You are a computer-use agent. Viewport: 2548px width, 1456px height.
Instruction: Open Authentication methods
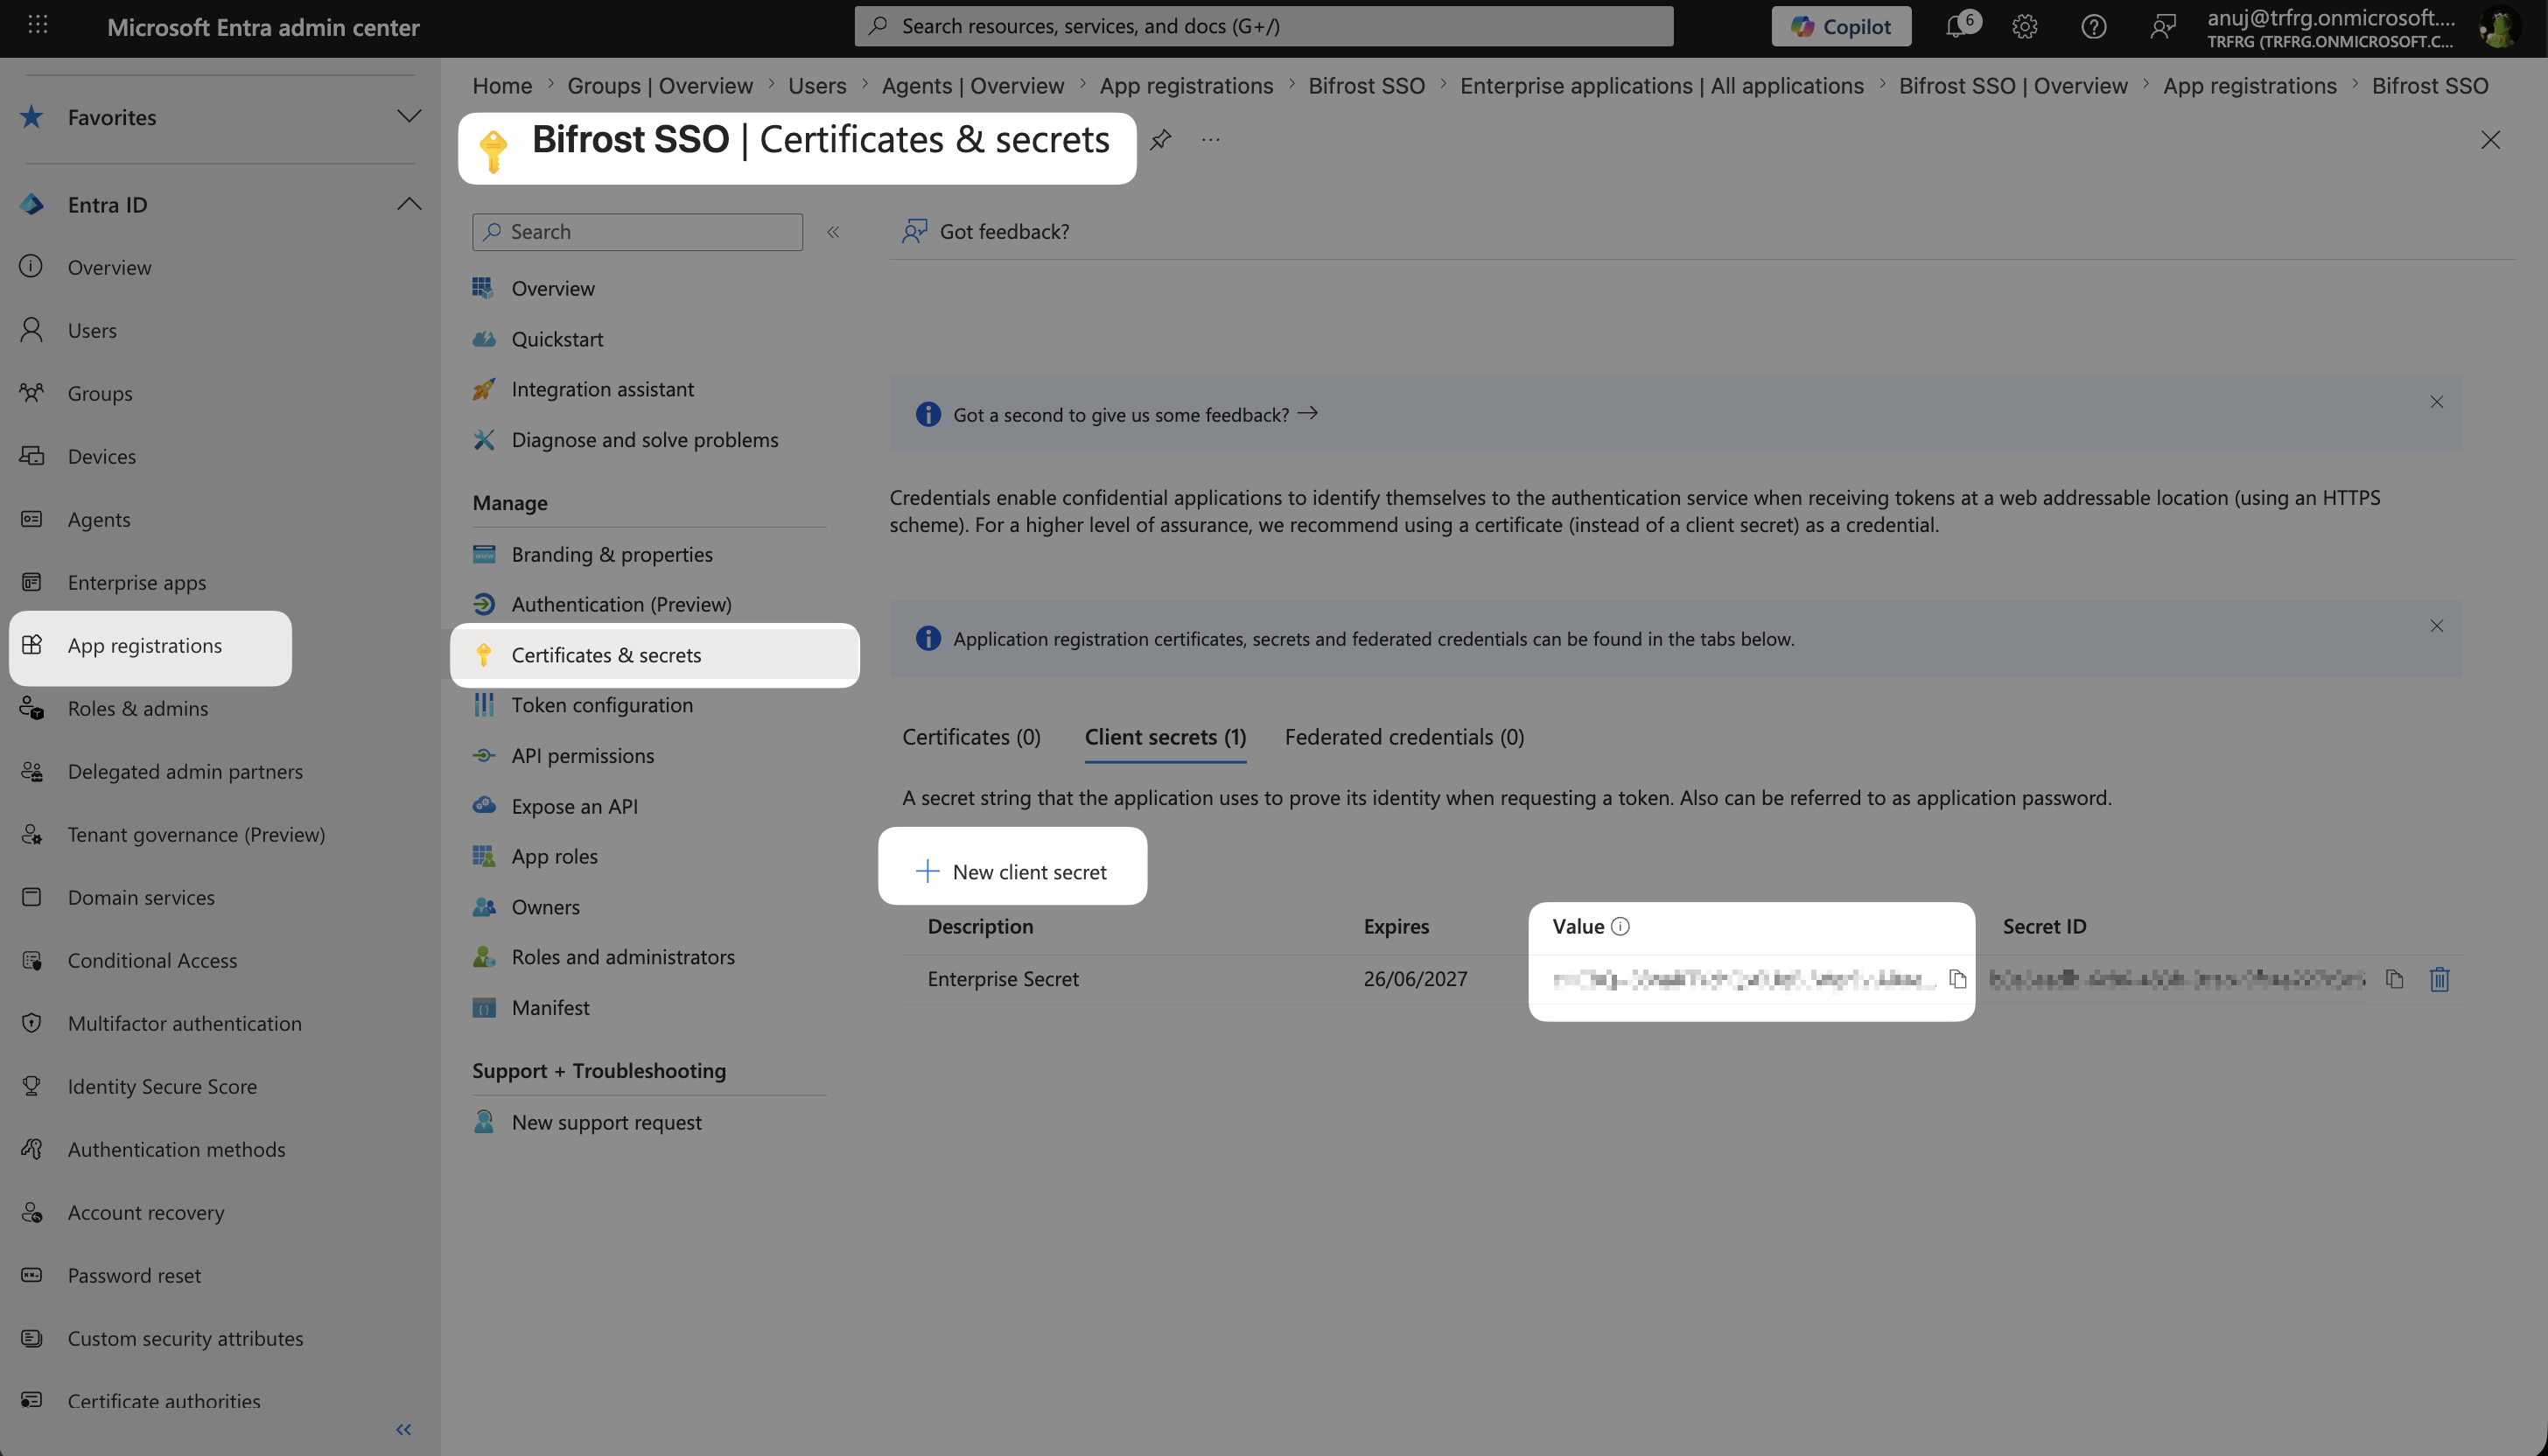coord(176,1149)
